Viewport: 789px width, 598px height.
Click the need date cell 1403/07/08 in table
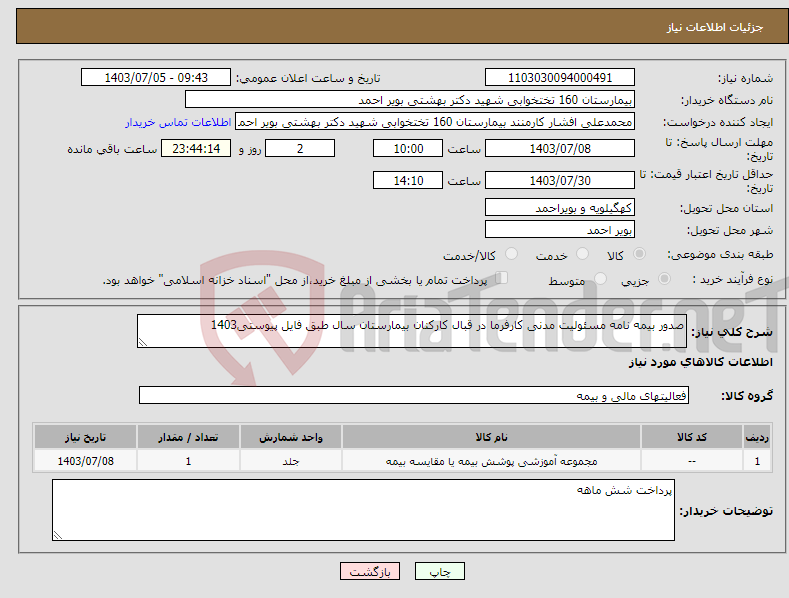click(x=85, y=461)
